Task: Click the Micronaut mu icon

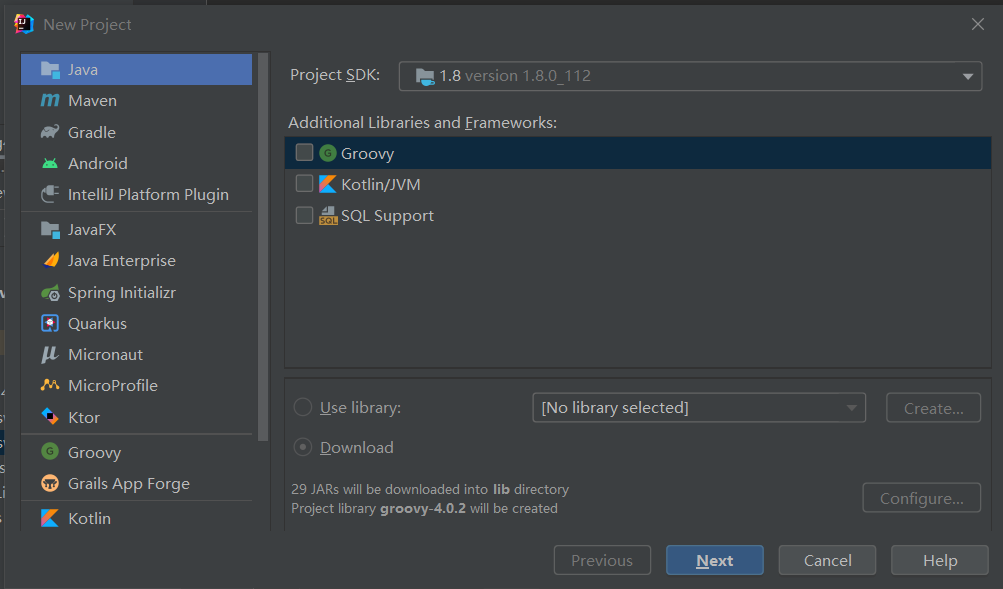Action: [x=50, y=354]
